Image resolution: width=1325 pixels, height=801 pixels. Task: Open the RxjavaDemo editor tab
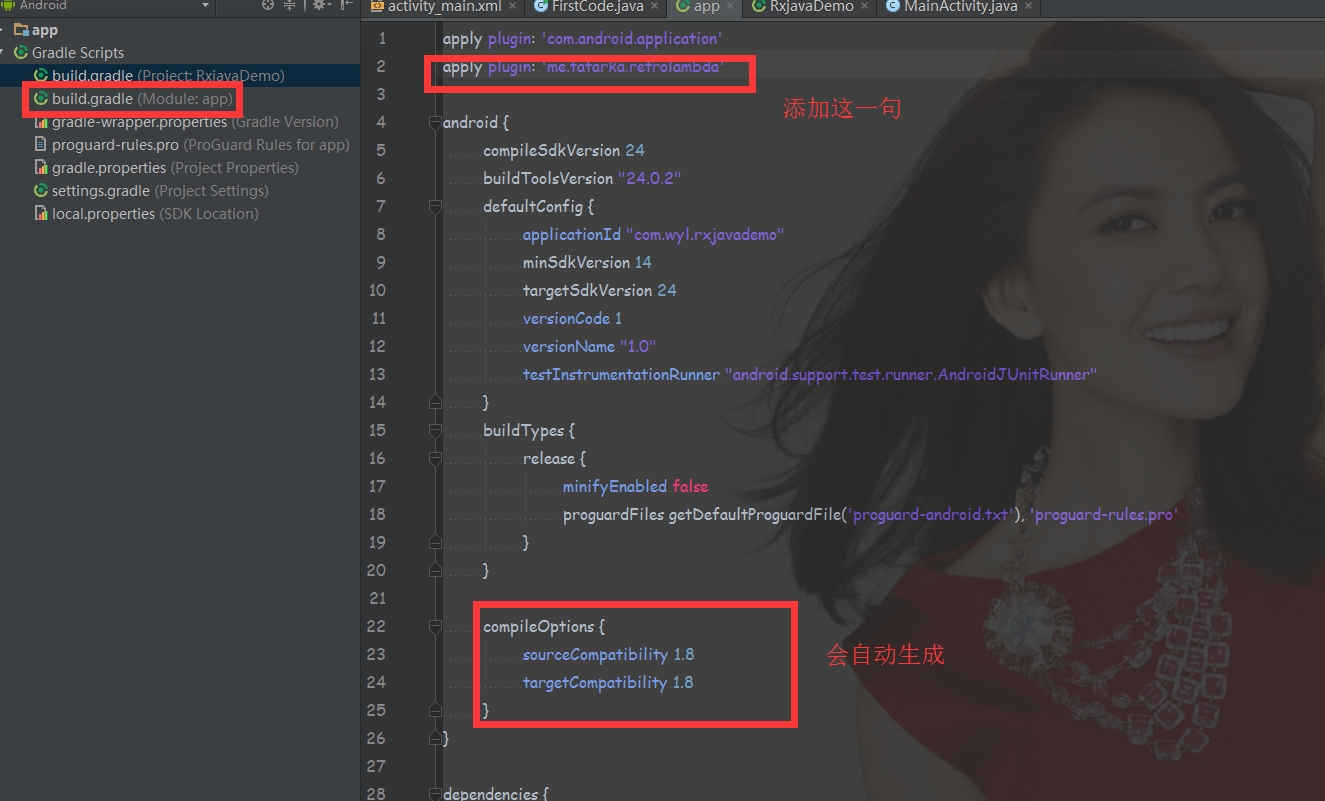coord(811,6)
